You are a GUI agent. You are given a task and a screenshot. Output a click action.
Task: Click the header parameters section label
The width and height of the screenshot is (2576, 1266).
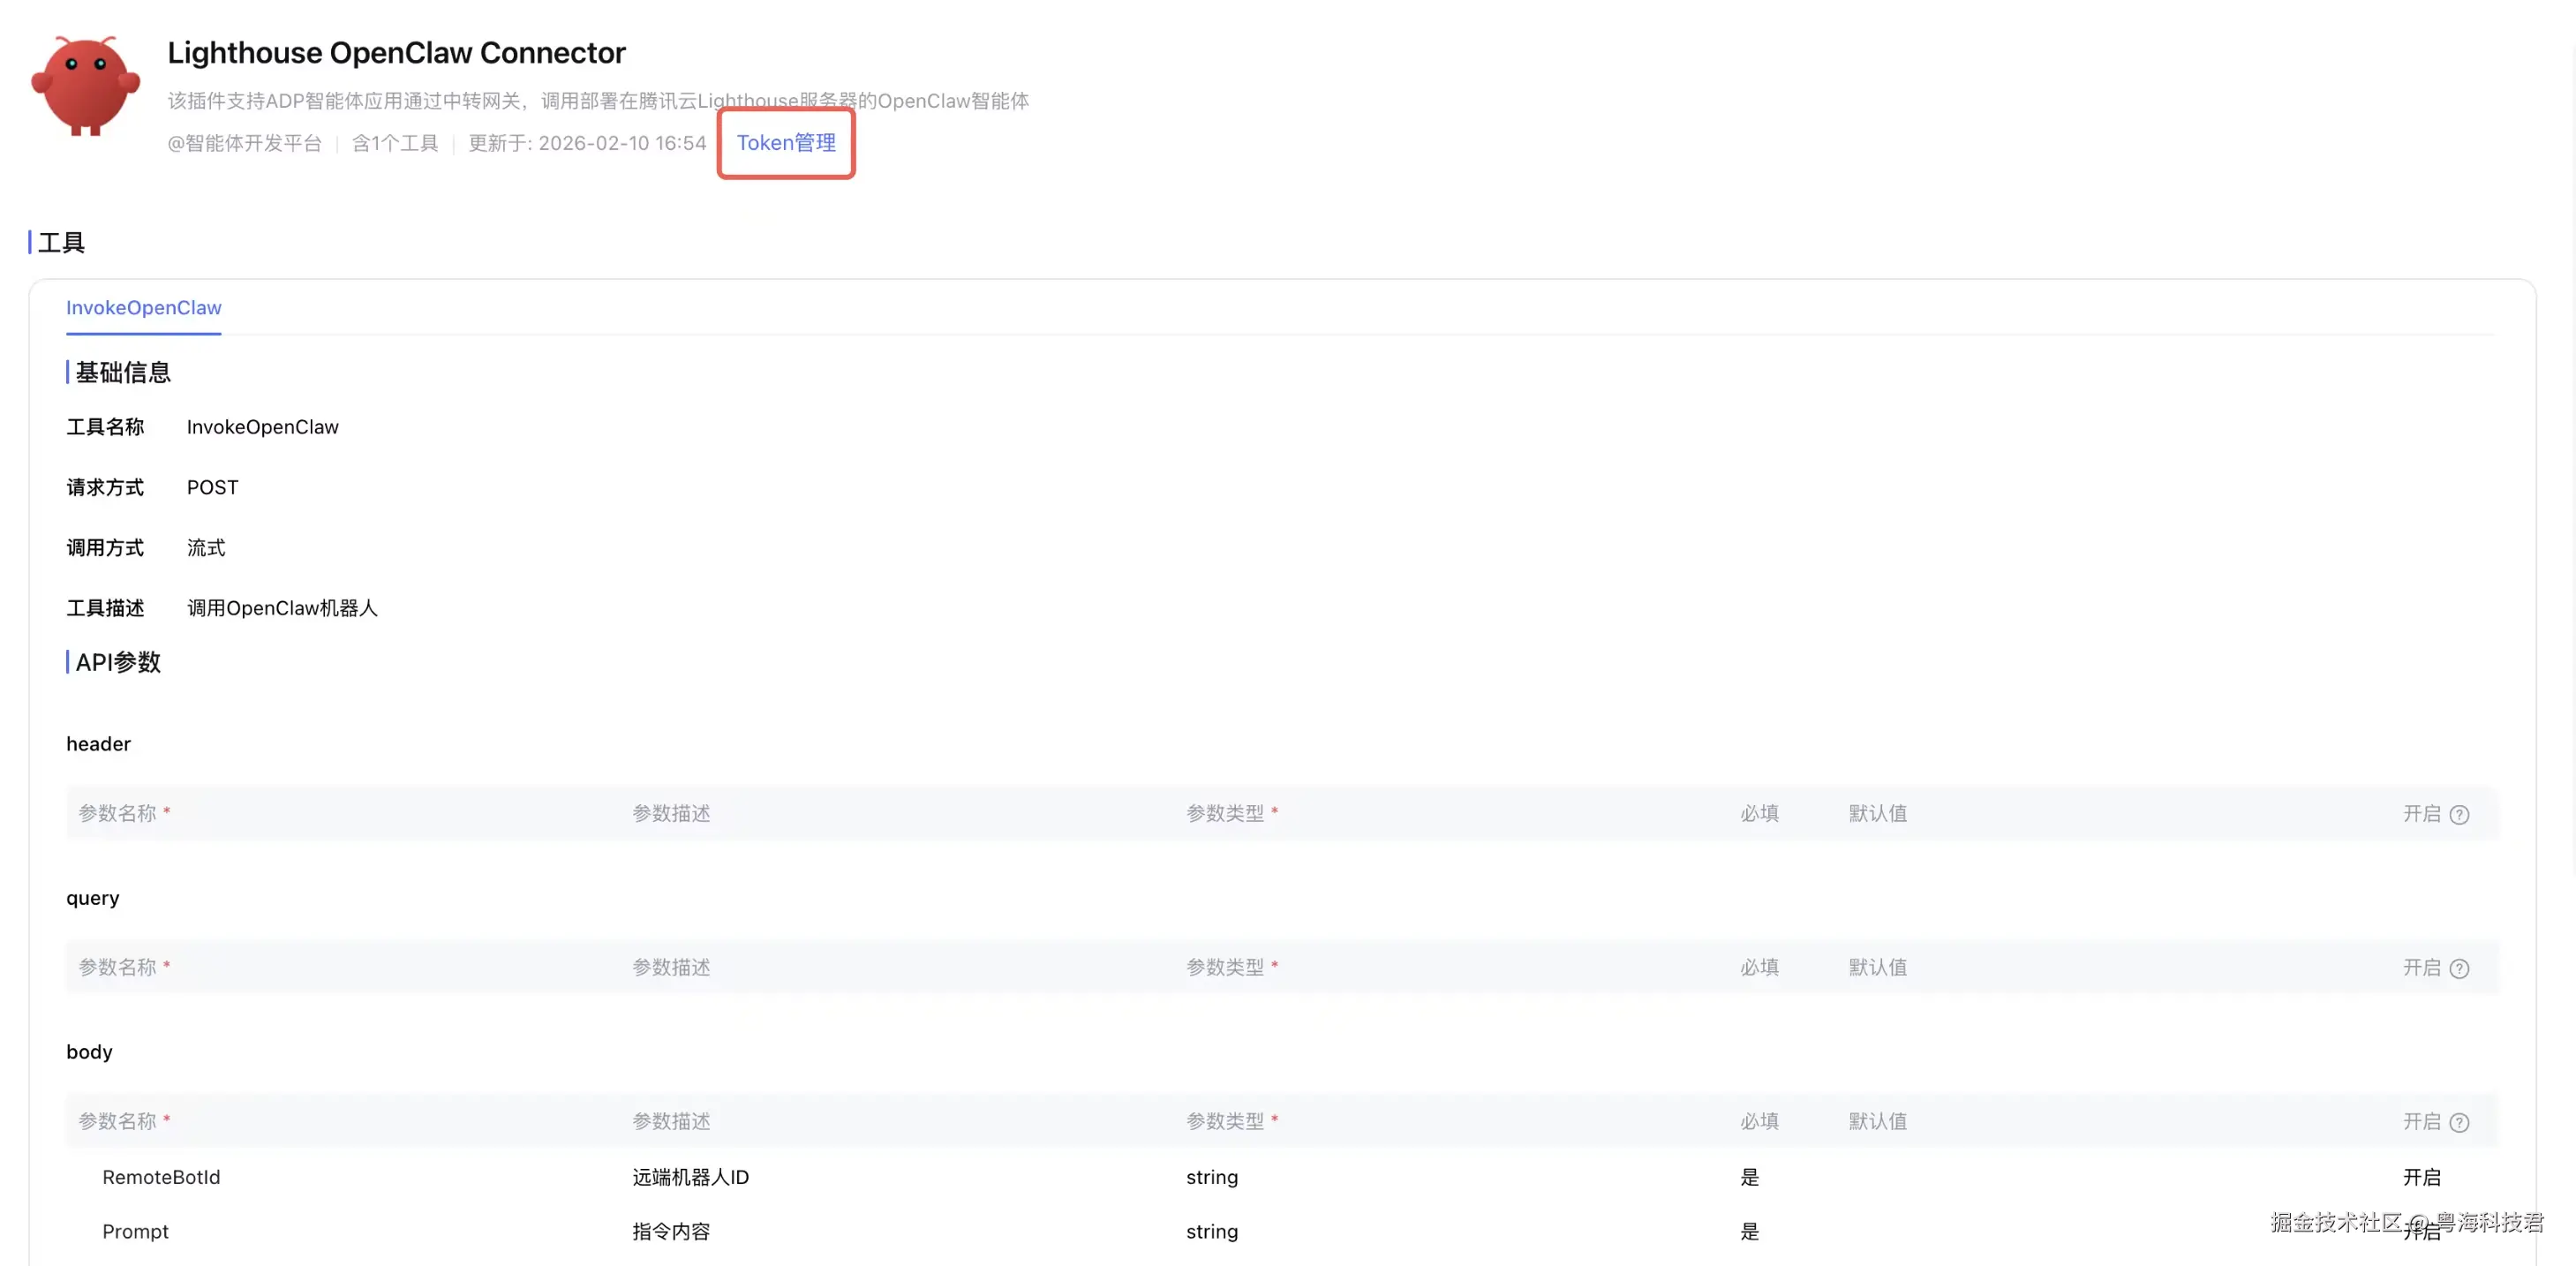click(98, 744)
